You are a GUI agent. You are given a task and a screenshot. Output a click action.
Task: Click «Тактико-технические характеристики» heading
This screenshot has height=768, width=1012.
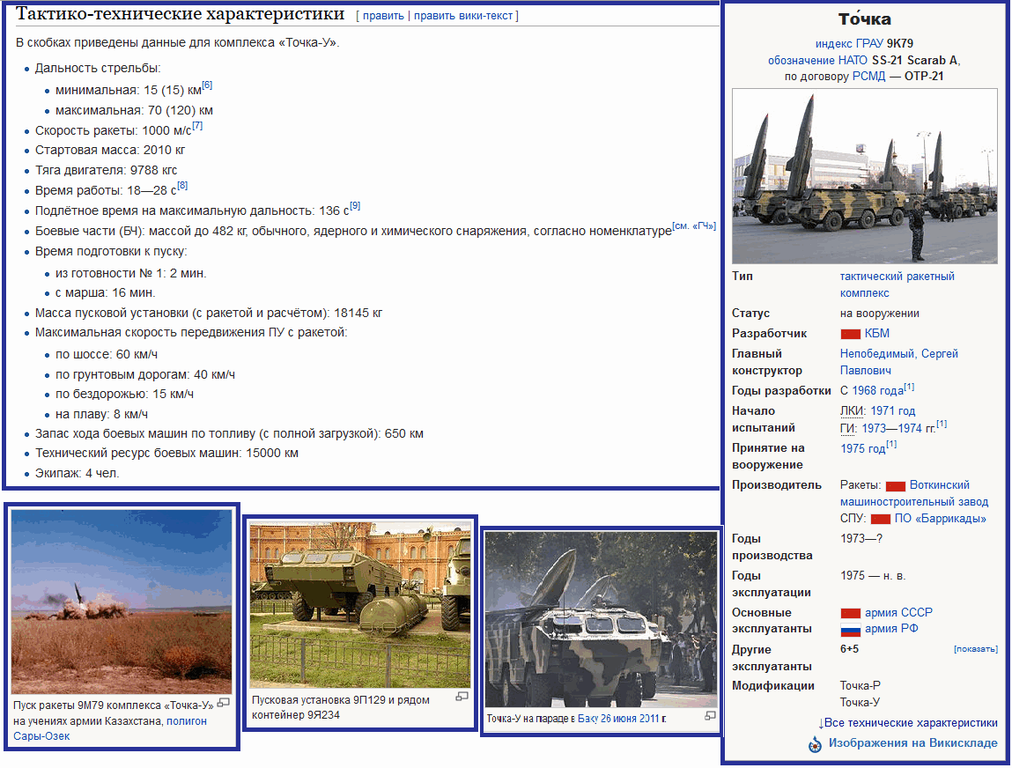pos(180,14)
